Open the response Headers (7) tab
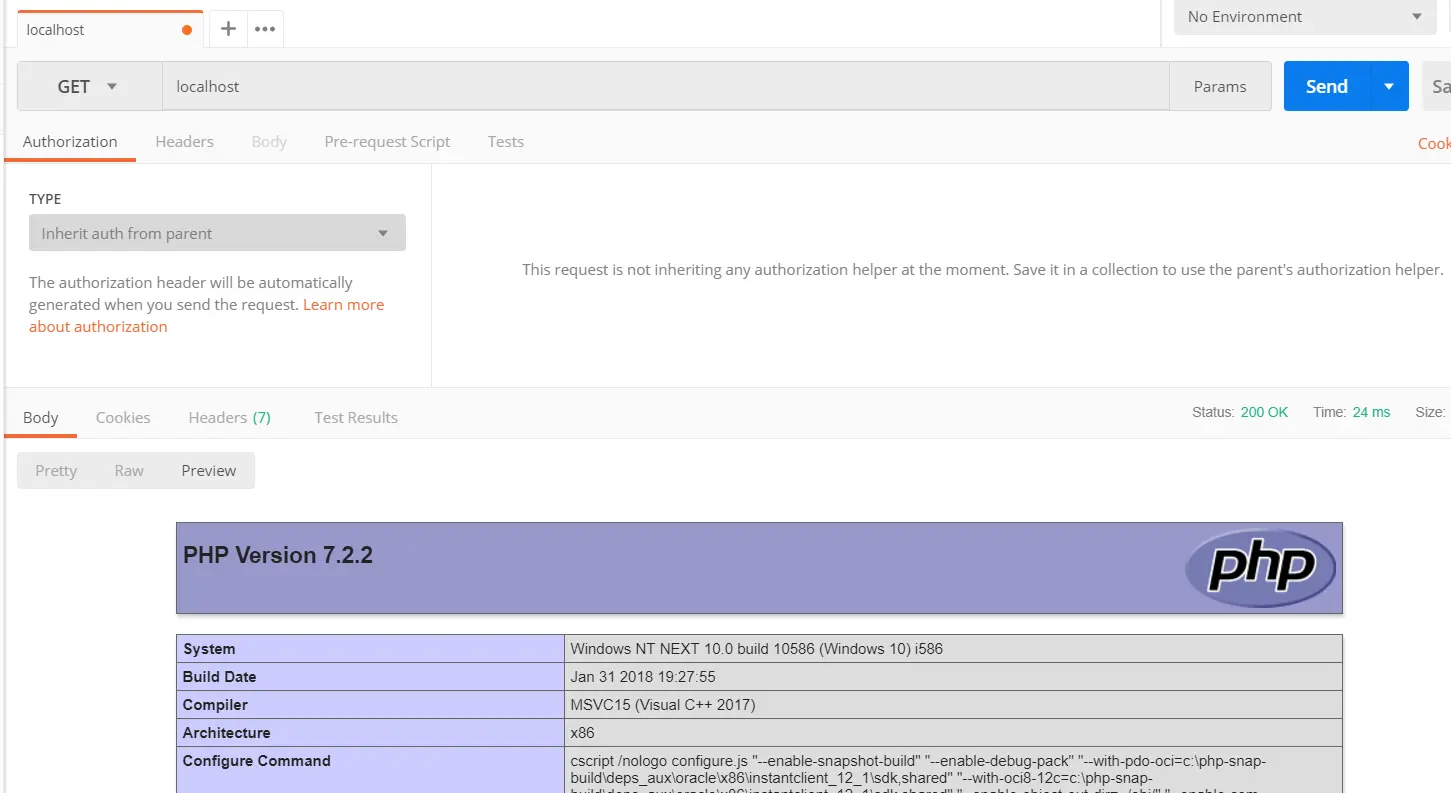This screenshot has height=793, width=1451. point(229,417)
